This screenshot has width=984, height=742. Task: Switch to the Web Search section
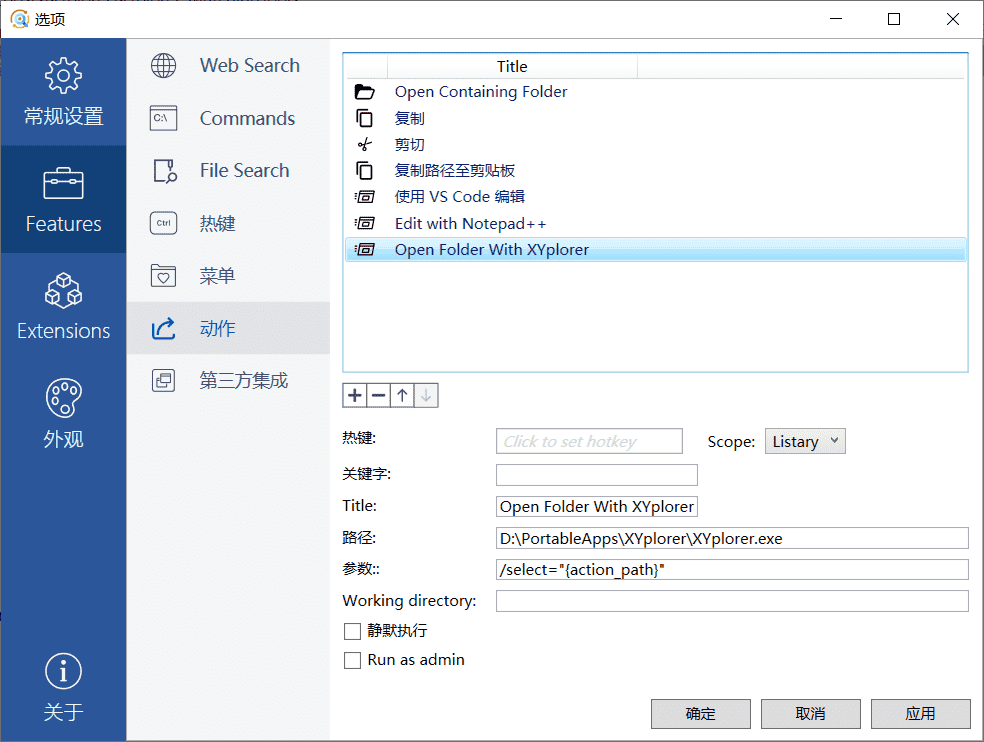point(249,66)
